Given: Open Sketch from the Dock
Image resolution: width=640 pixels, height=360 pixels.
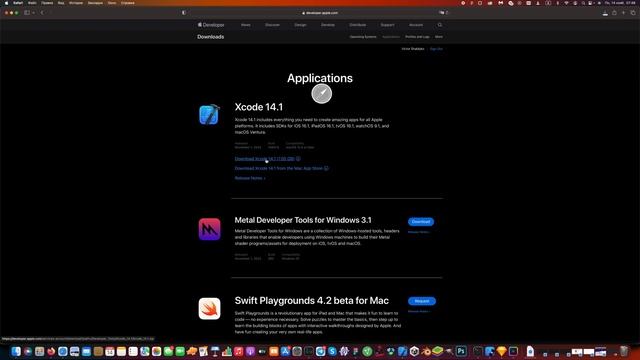Looking at the screenshot, I should tap(502, 351).
